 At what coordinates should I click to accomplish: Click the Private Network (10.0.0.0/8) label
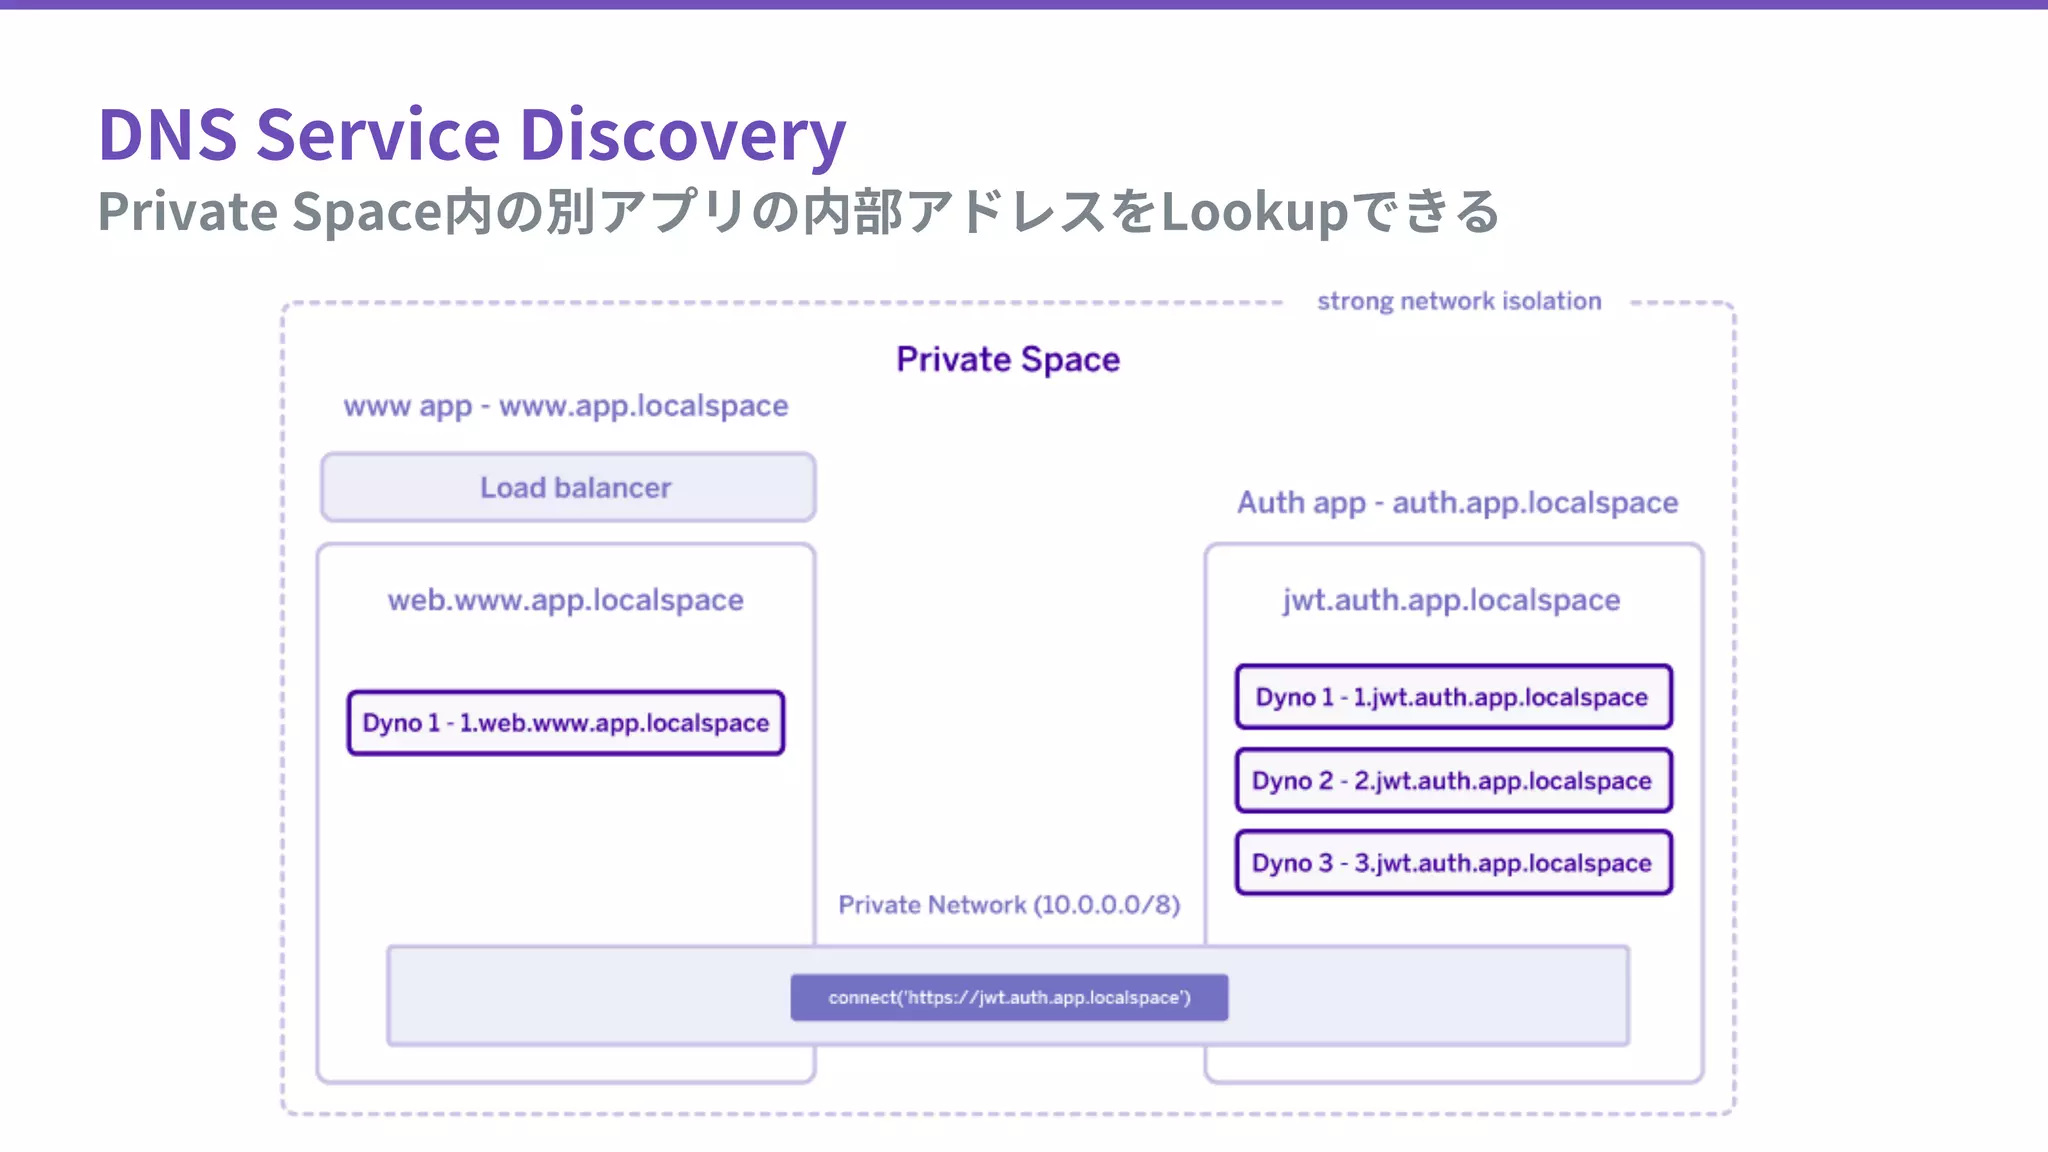1009,905
